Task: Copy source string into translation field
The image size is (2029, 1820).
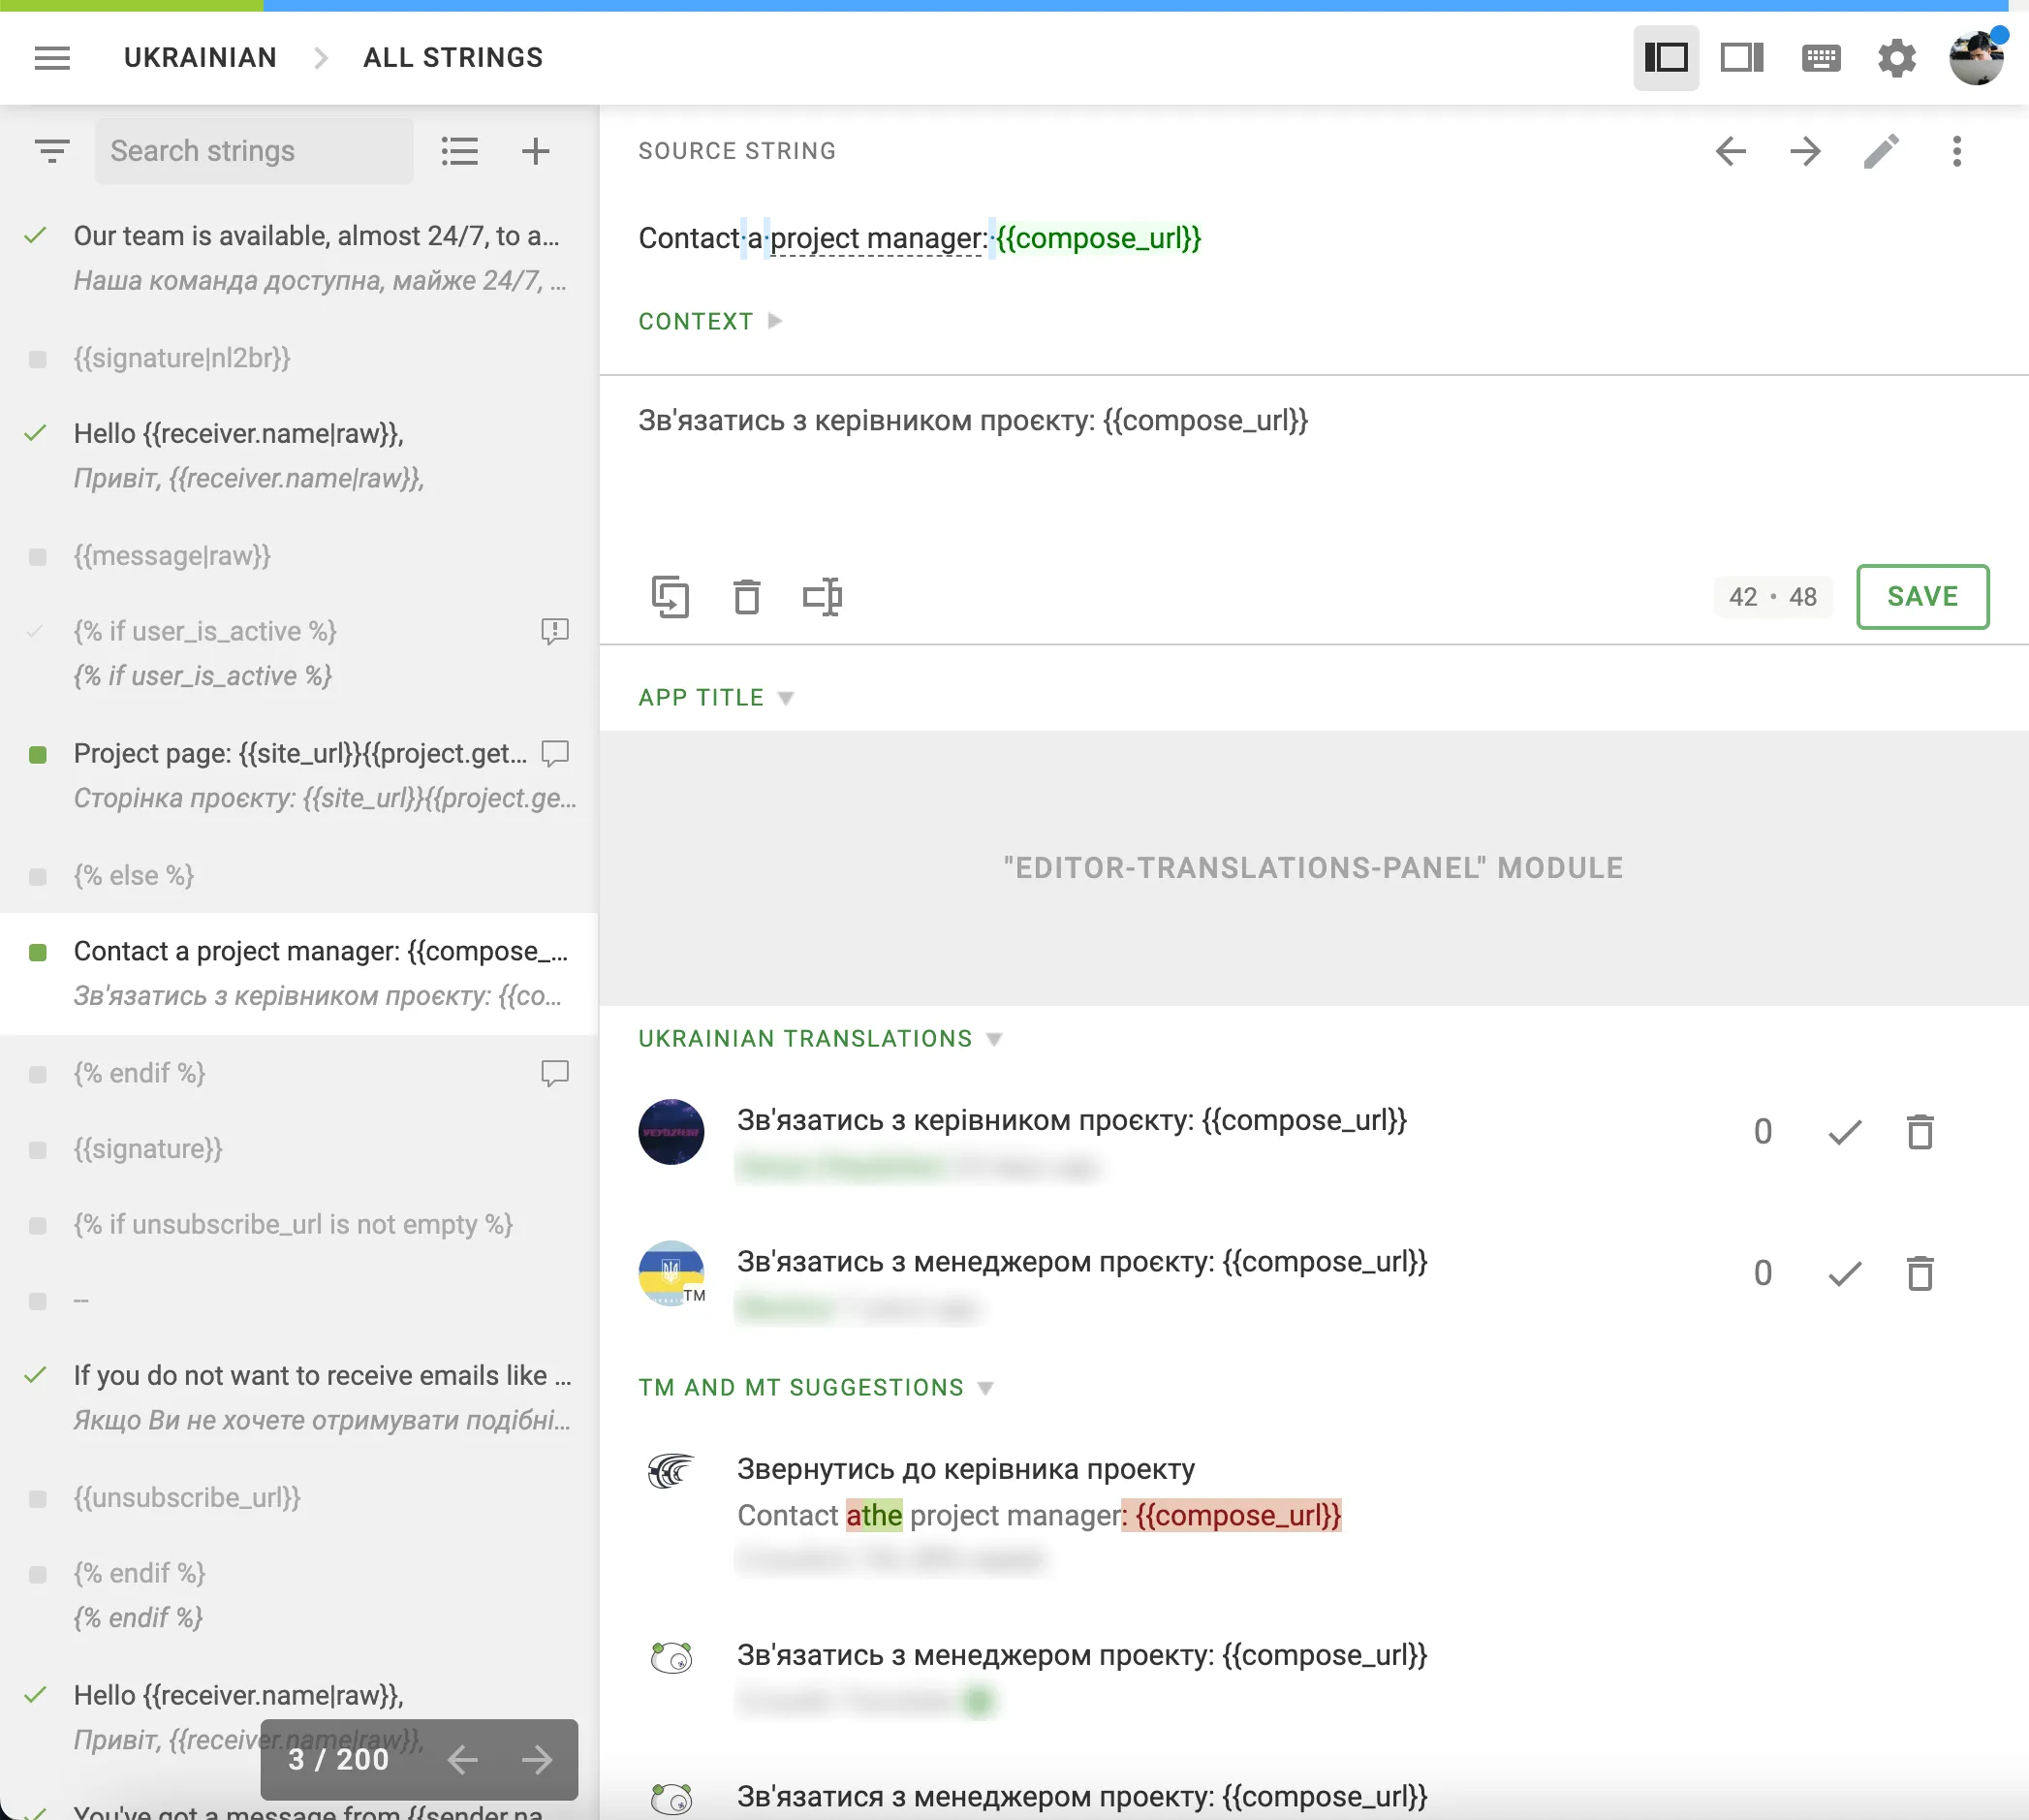Action: pyautogui.click(x=672, y=597)
